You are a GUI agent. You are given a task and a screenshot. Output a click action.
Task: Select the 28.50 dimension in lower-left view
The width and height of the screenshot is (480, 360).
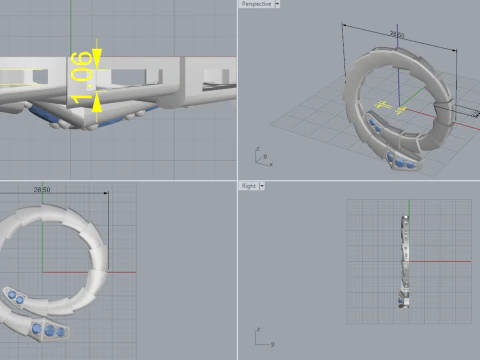click(42, 190)
